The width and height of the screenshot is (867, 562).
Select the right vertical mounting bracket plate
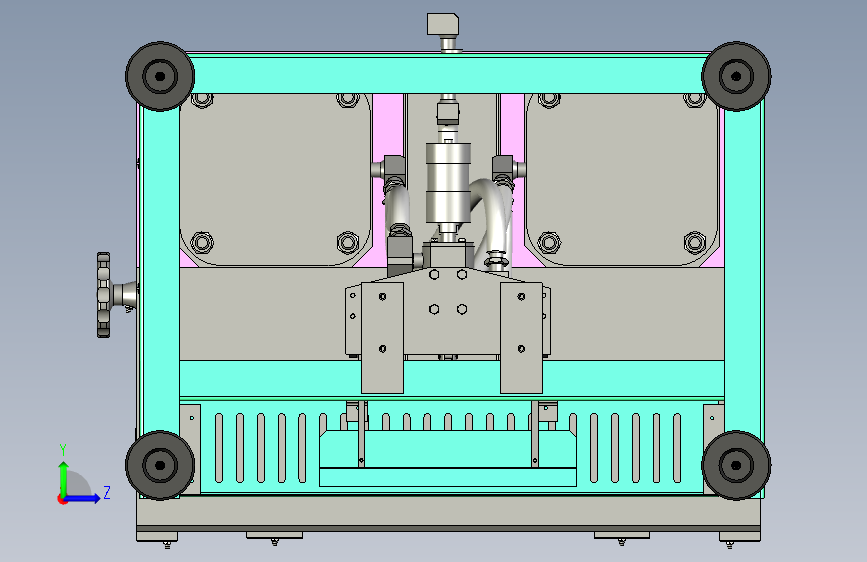(x=521, y=338)
